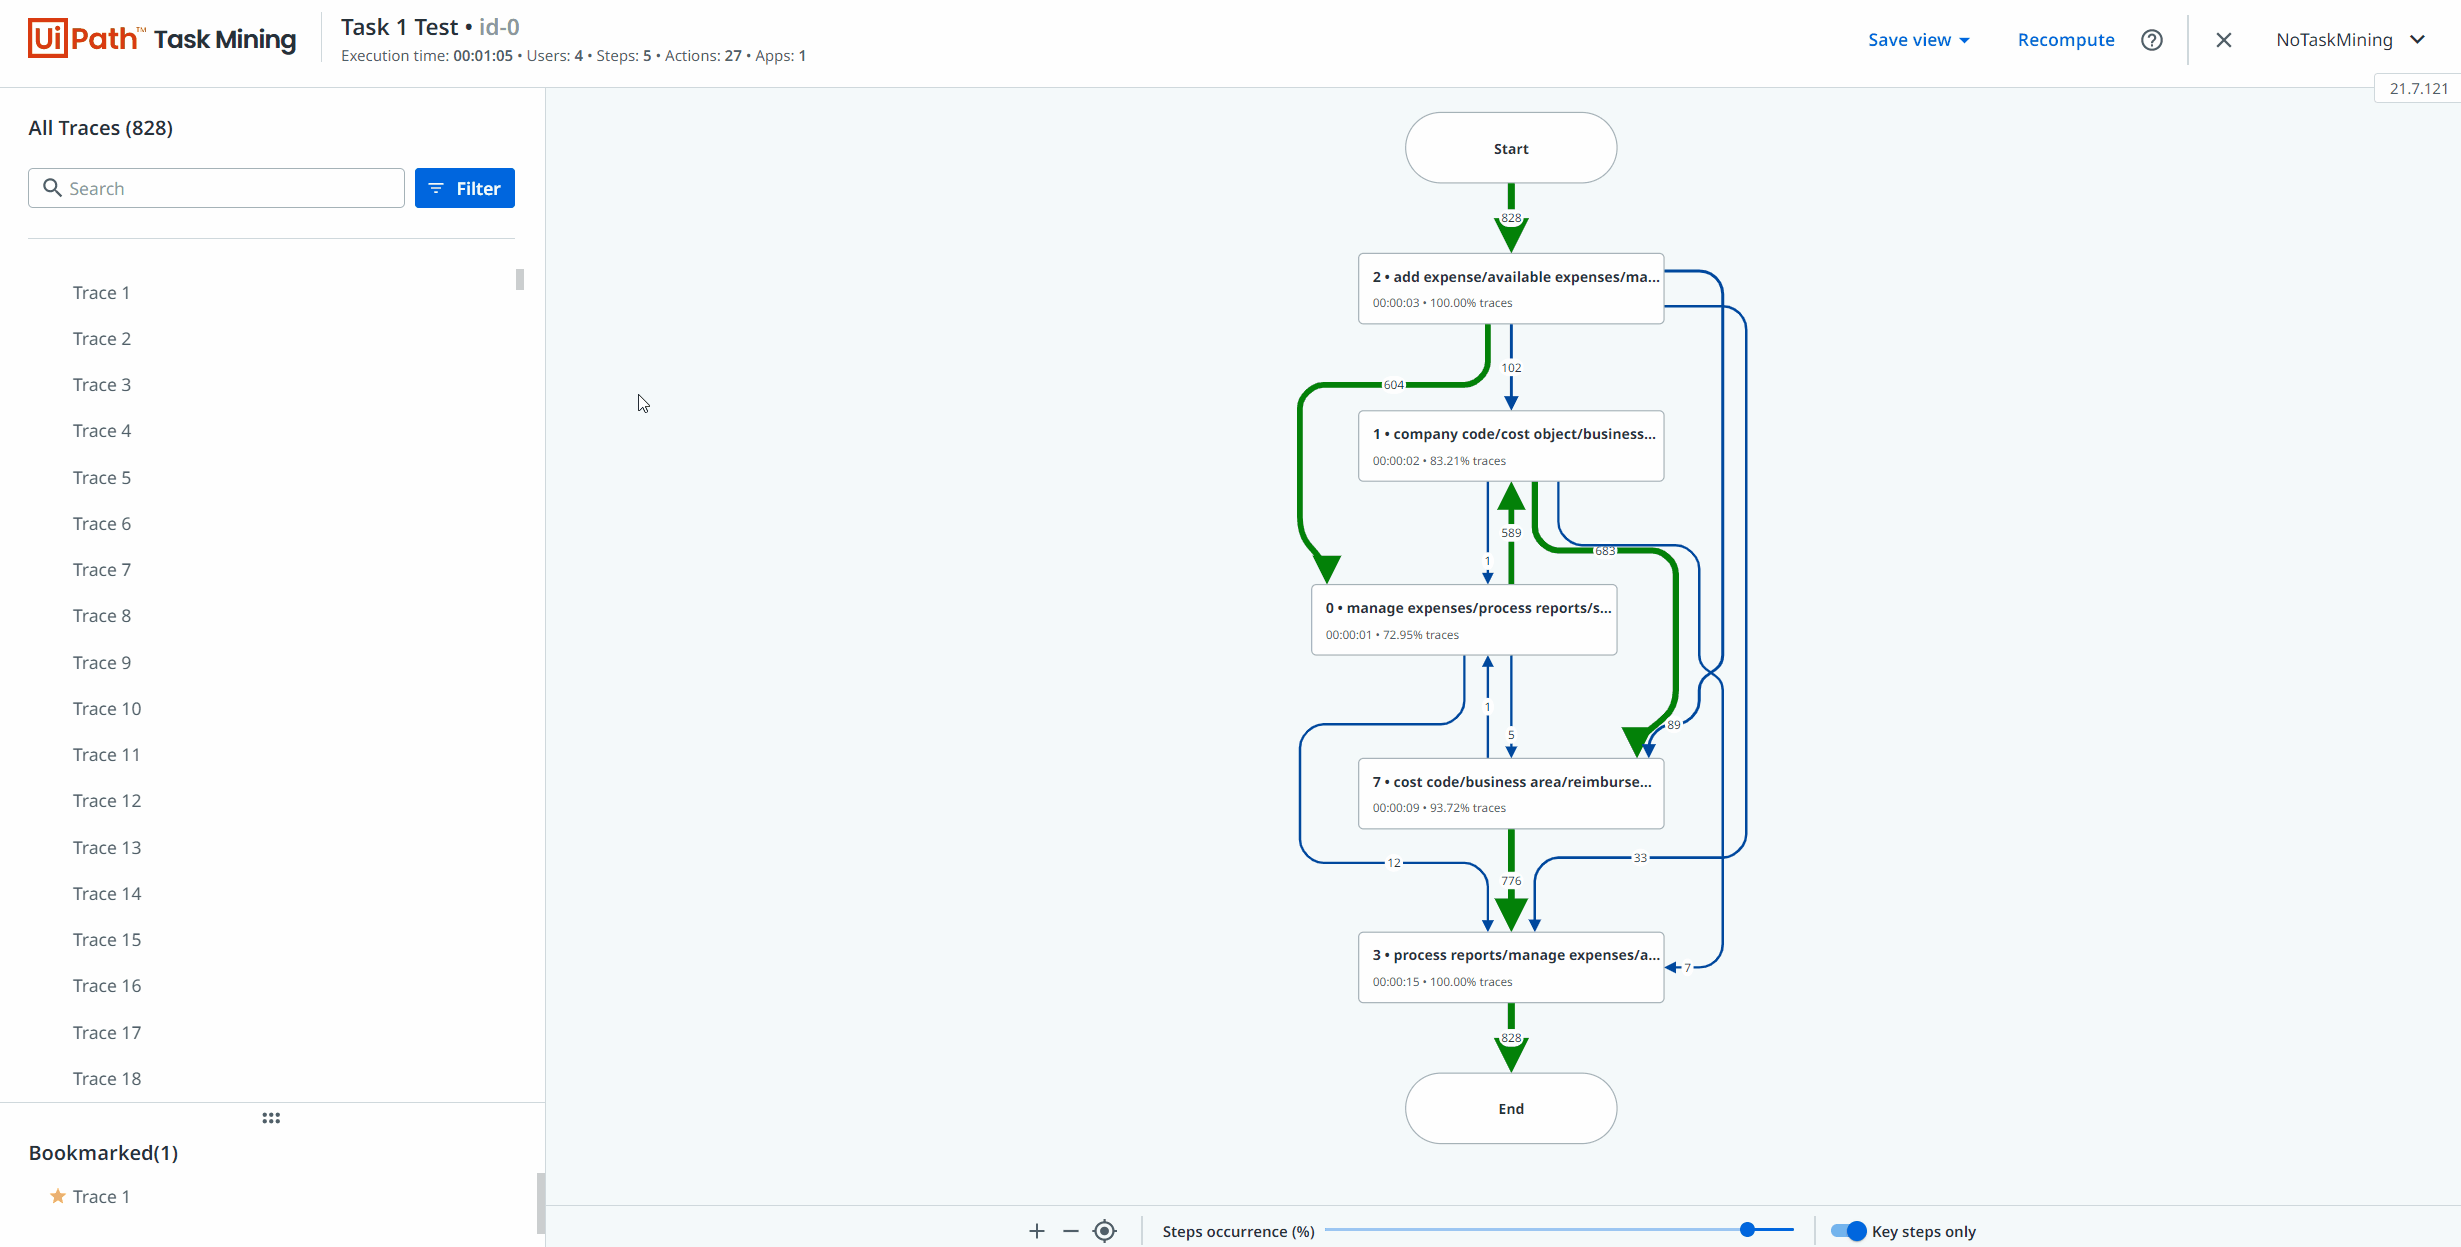Image resolution: width=2461 pixels, height=1247 pixels.
Task: Click the star icon of bookmarked Trace 1
Action: pos(58,1196)
